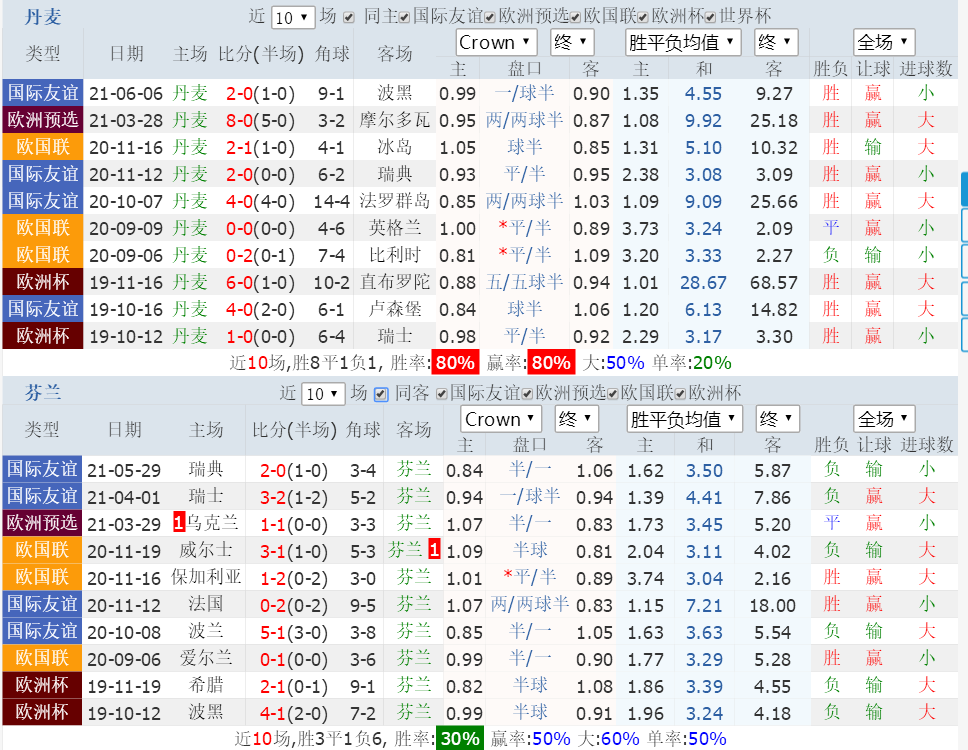This screenshot has height=750, width=968.
Task: Click home team 威尔士 in Finland table
Action: click(x=206, y=550)
